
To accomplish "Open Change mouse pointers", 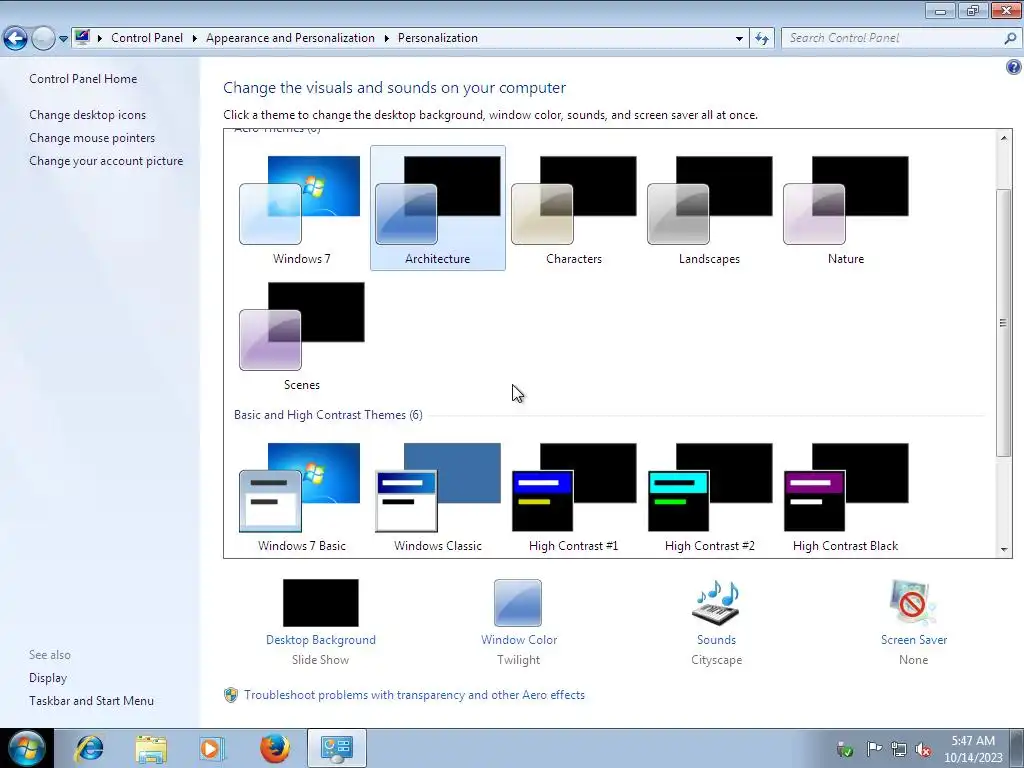I will point(92,138).
